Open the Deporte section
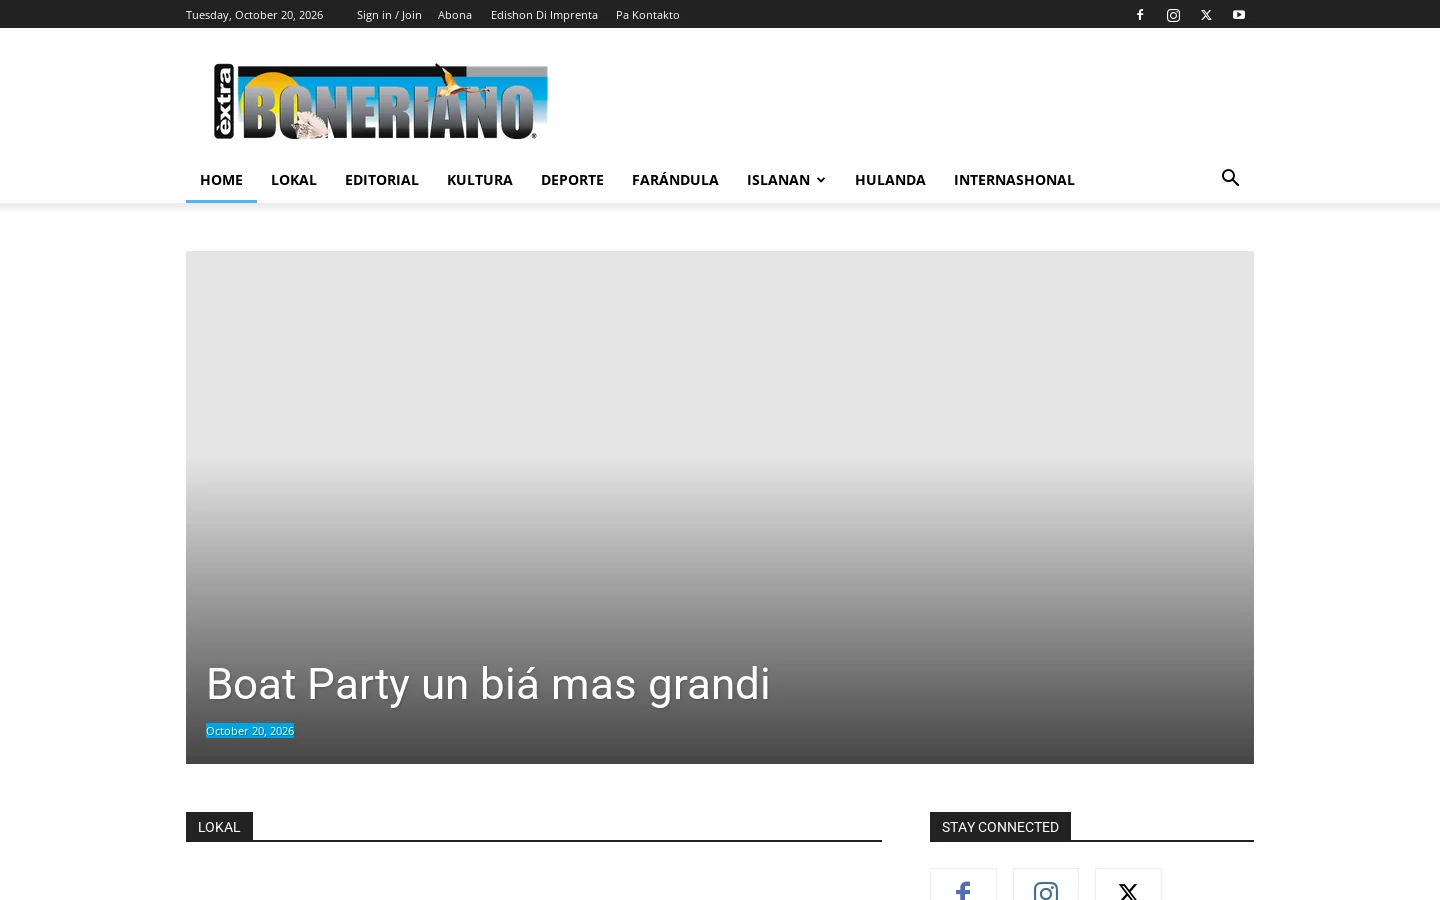The height and width of the screenshot is (900, 1440). coord(572,180)
